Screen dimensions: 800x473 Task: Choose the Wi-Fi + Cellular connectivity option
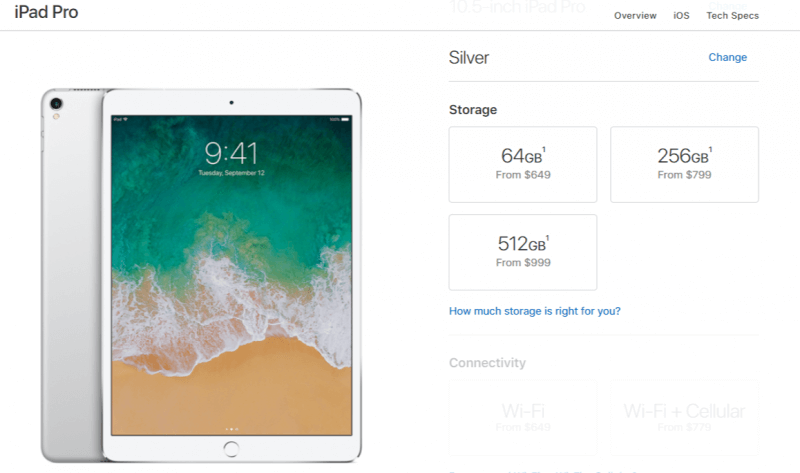coord(684,417)
